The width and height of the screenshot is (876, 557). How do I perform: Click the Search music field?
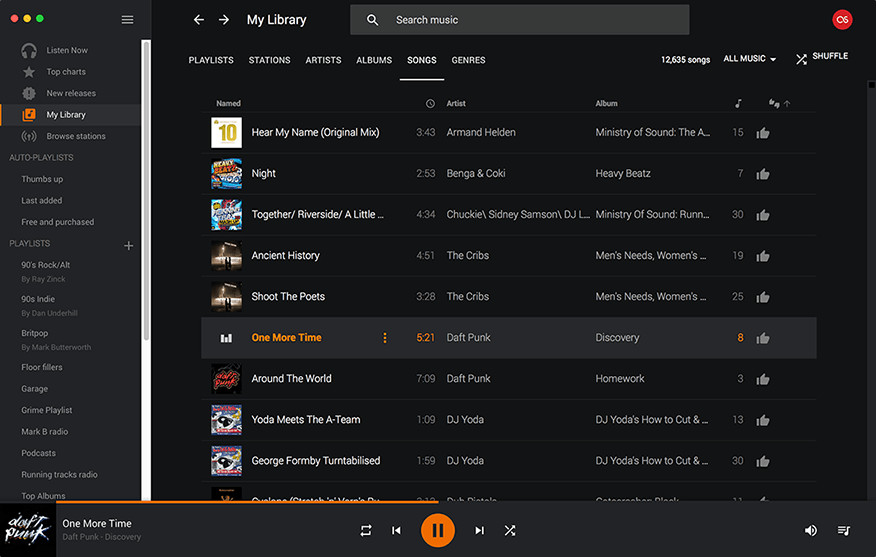520,20
